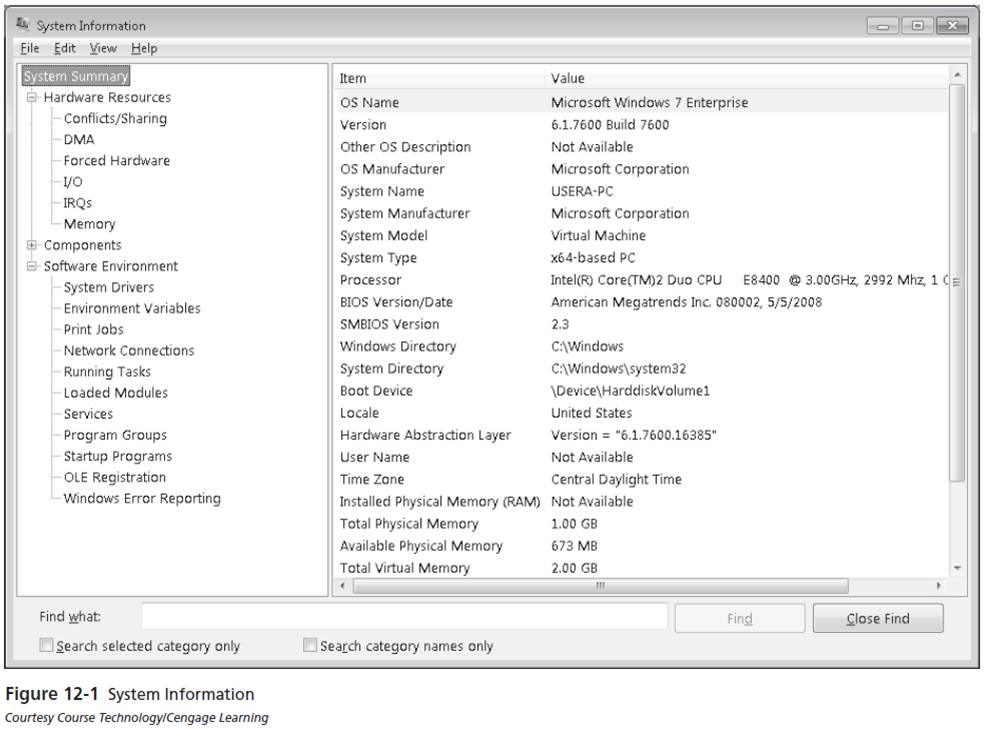Maximize the System Information window
This screenshot has width=984, height=729.
tap(917, 26)
